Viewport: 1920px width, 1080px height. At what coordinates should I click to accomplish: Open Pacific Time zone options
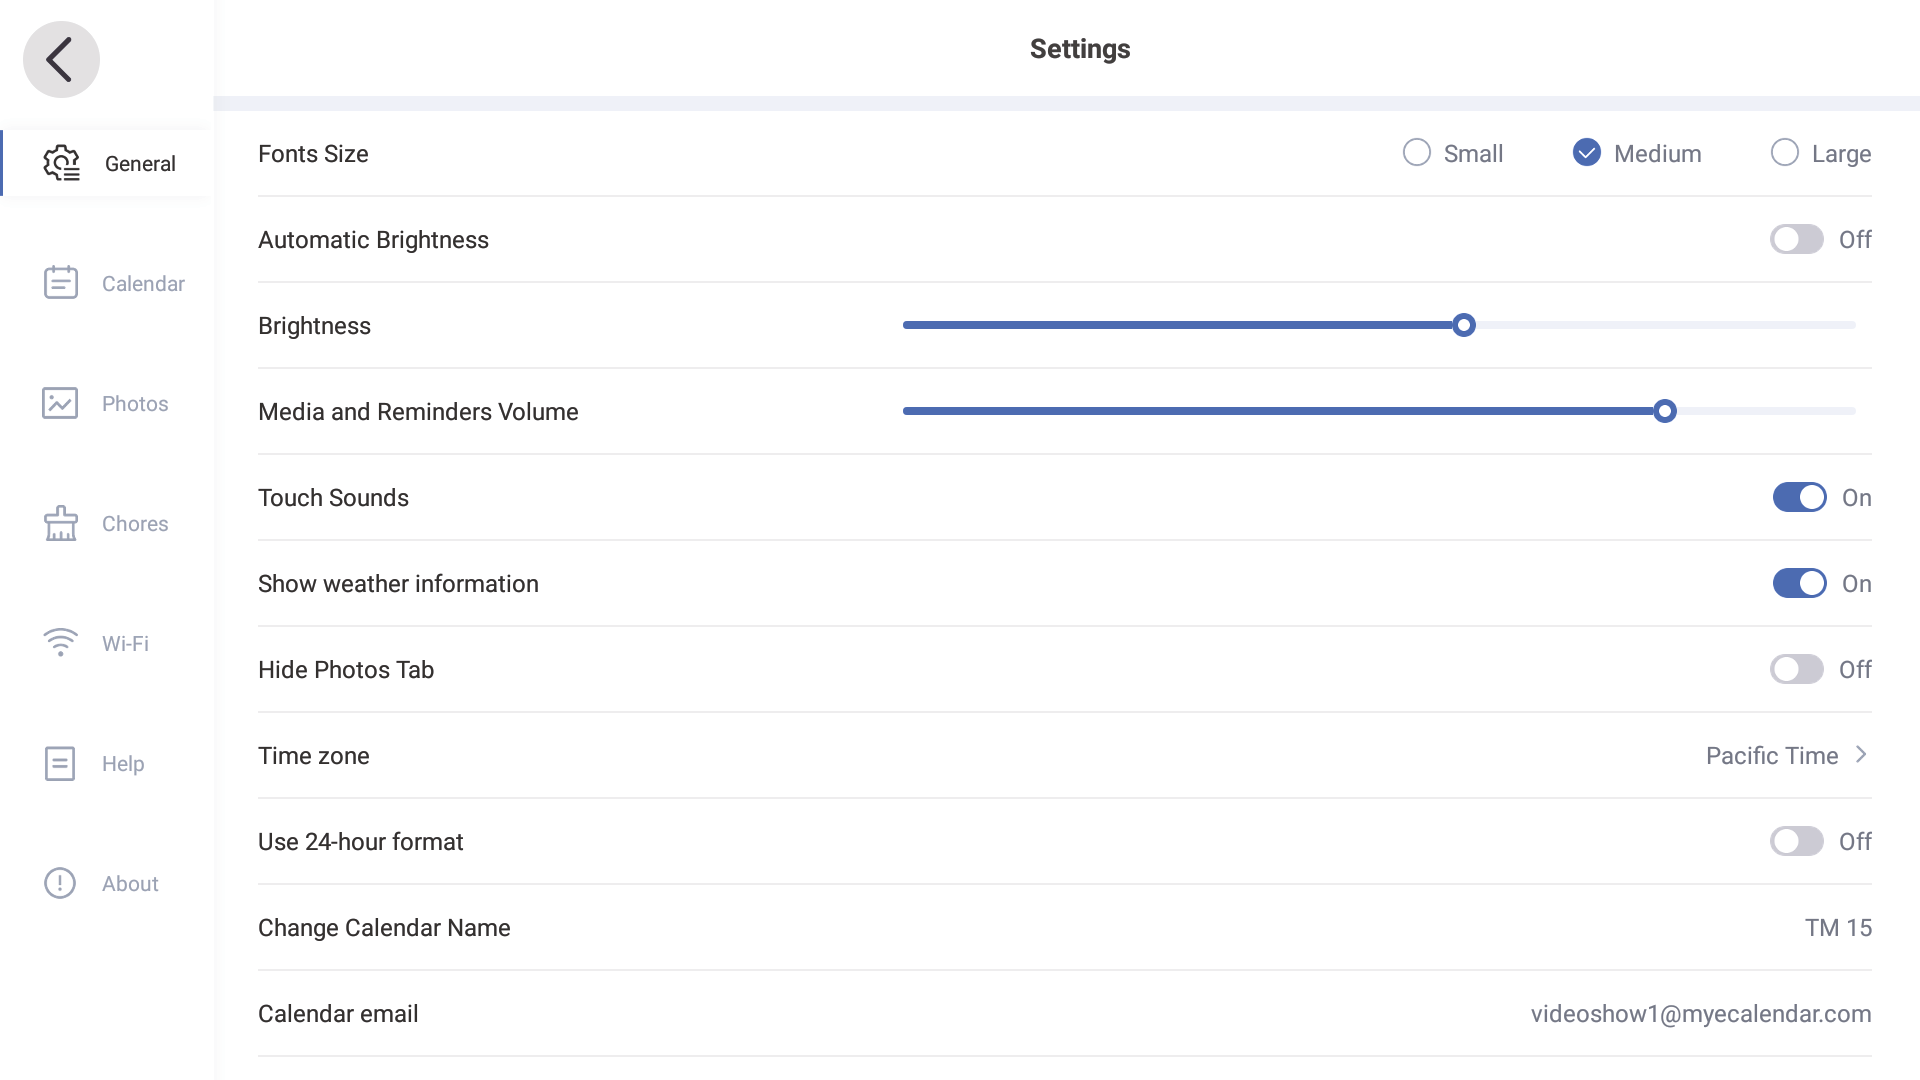coord(1772,755)
